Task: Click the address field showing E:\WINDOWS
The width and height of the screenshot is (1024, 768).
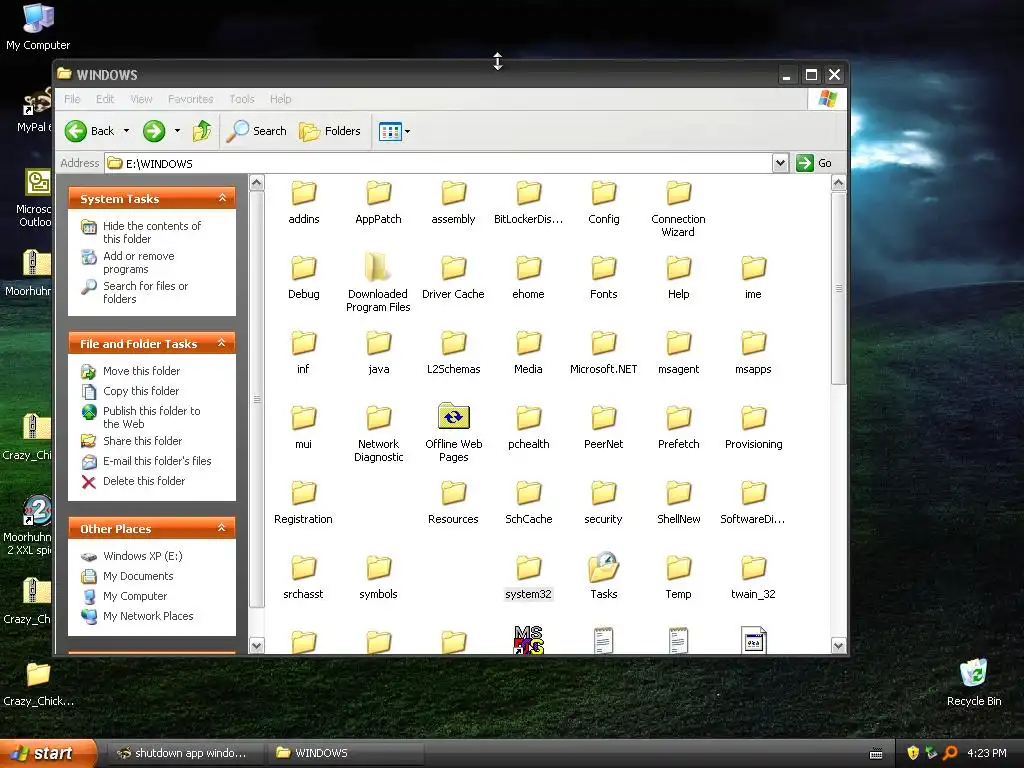Action: pyautogui.click(x=438, y=163)
